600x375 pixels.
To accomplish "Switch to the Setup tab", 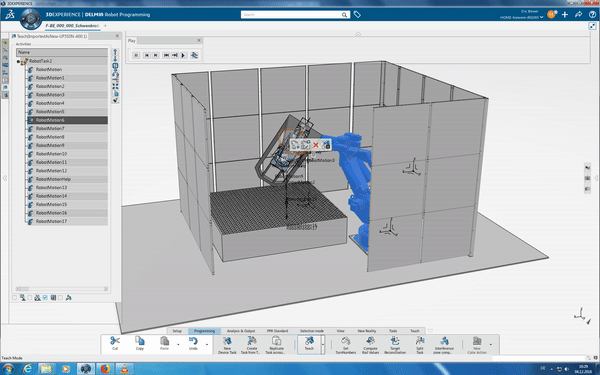I will coord(177,331).
